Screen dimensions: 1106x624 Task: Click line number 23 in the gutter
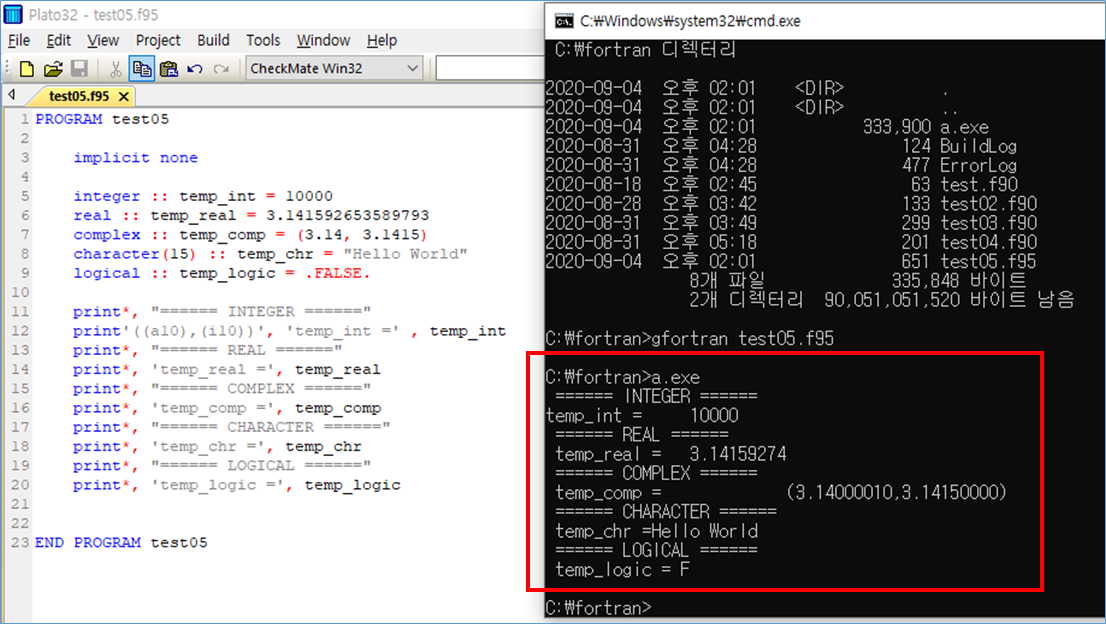(x=20, y=543)
